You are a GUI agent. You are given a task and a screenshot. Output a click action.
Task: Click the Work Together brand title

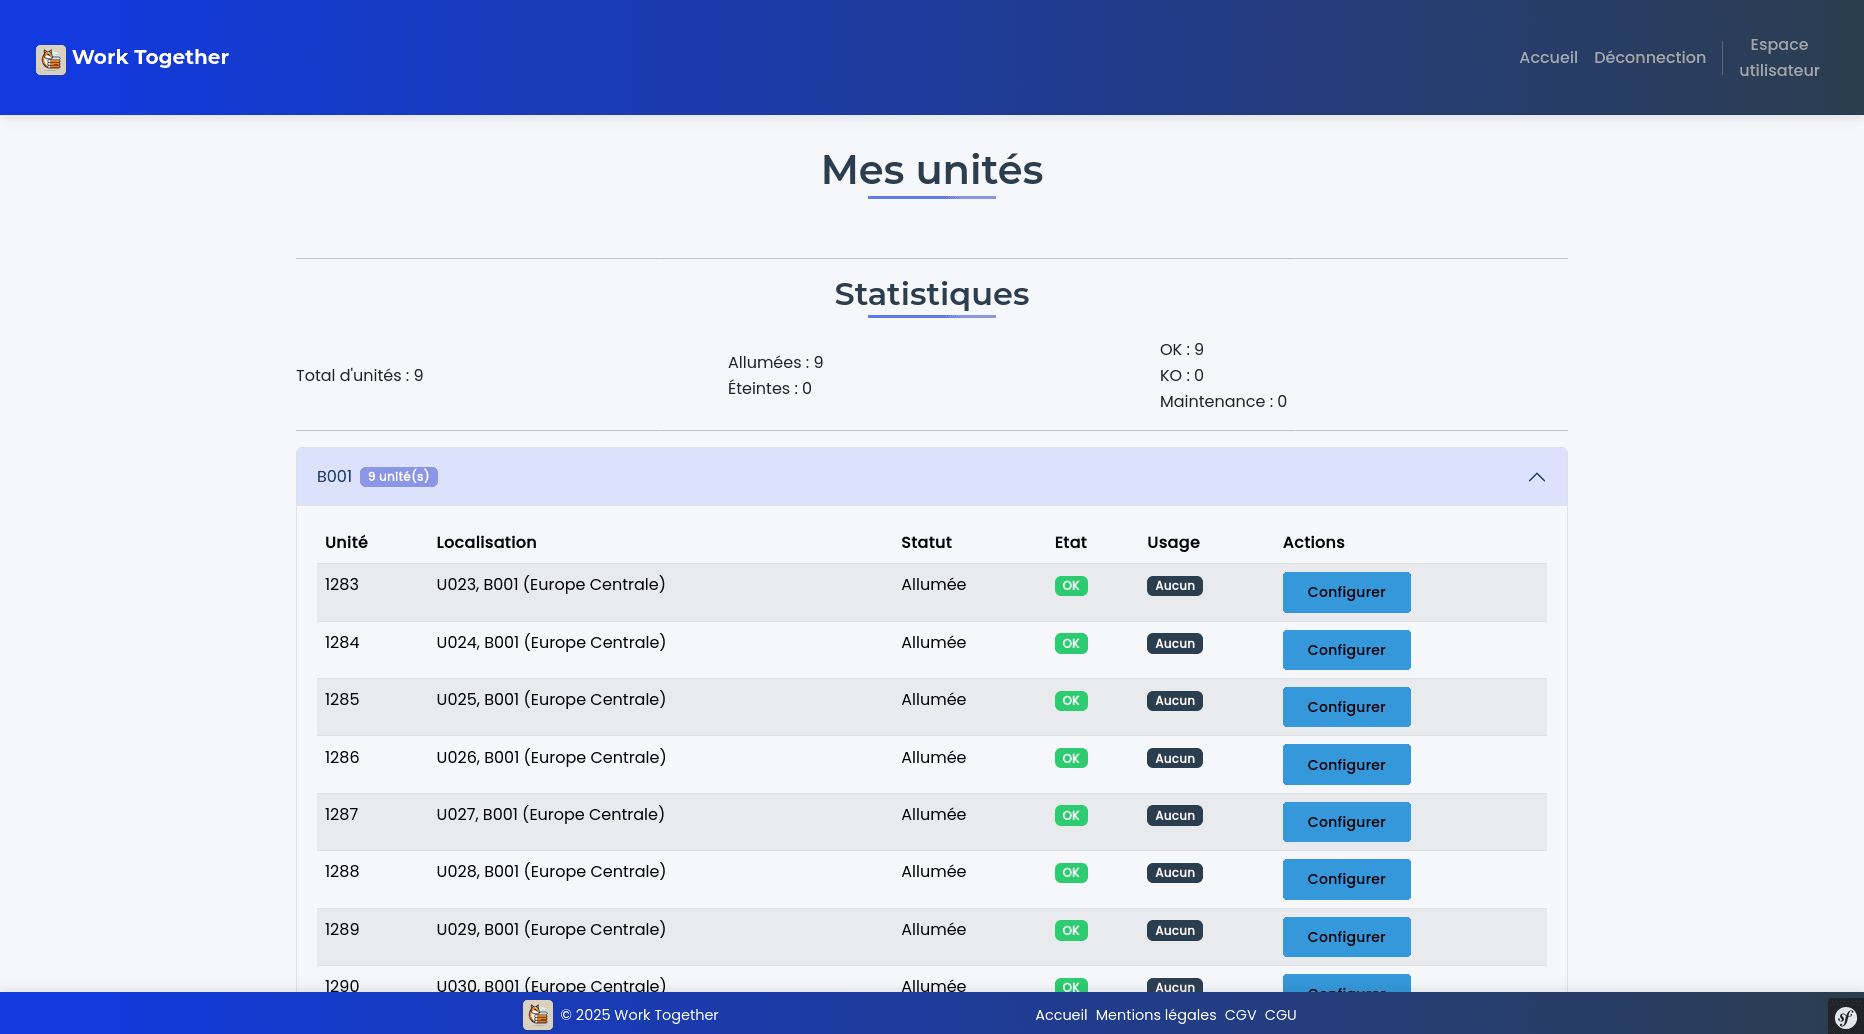(x=150, y=57)
